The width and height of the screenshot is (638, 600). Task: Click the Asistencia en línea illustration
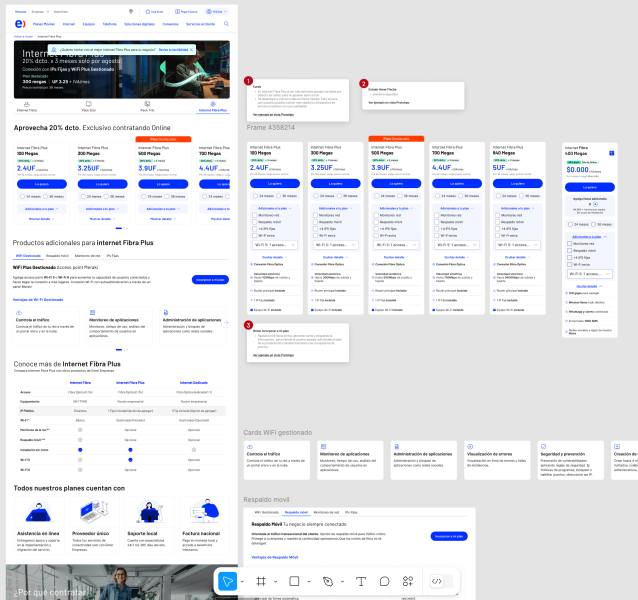tap(38, 513)
